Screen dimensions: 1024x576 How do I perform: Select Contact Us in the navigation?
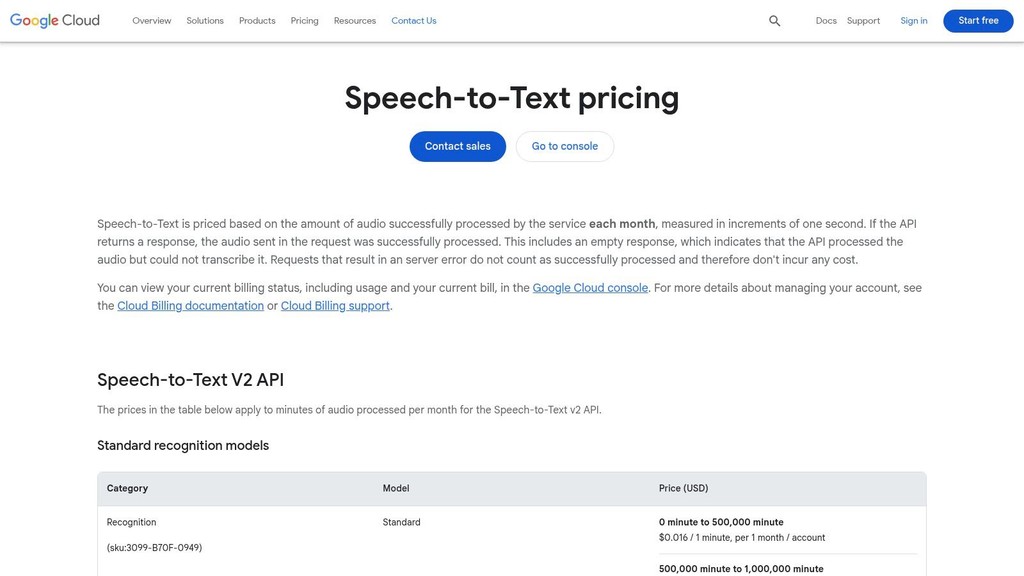click(413, 20)
